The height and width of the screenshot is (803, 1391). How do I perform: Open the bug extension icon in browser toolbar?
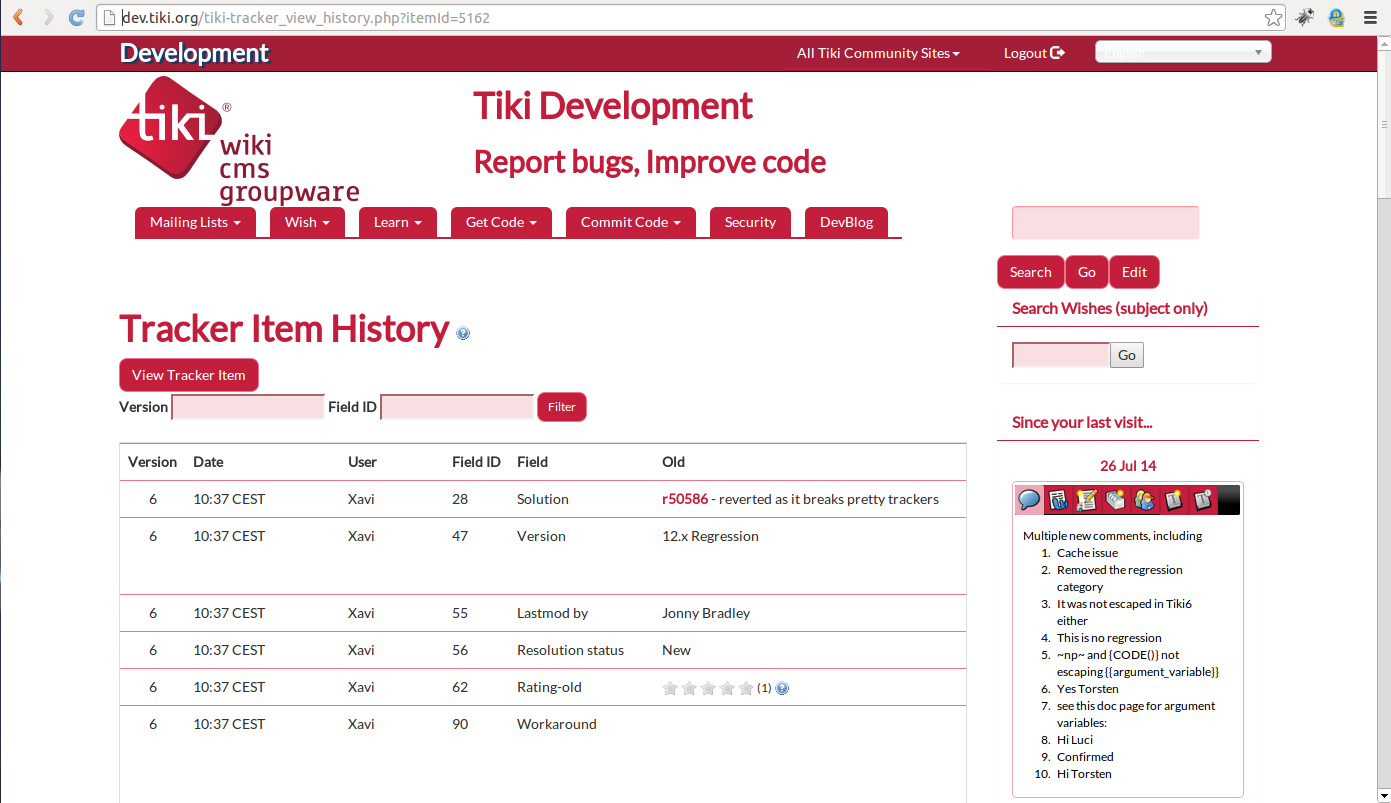1305,17
